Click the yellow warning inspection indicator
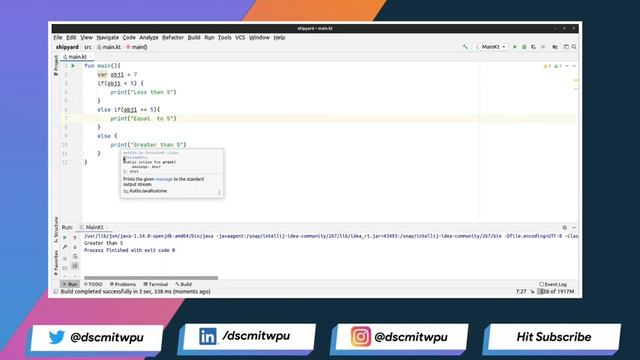This screenshot has height=360, width=640. tap(547, 66)
